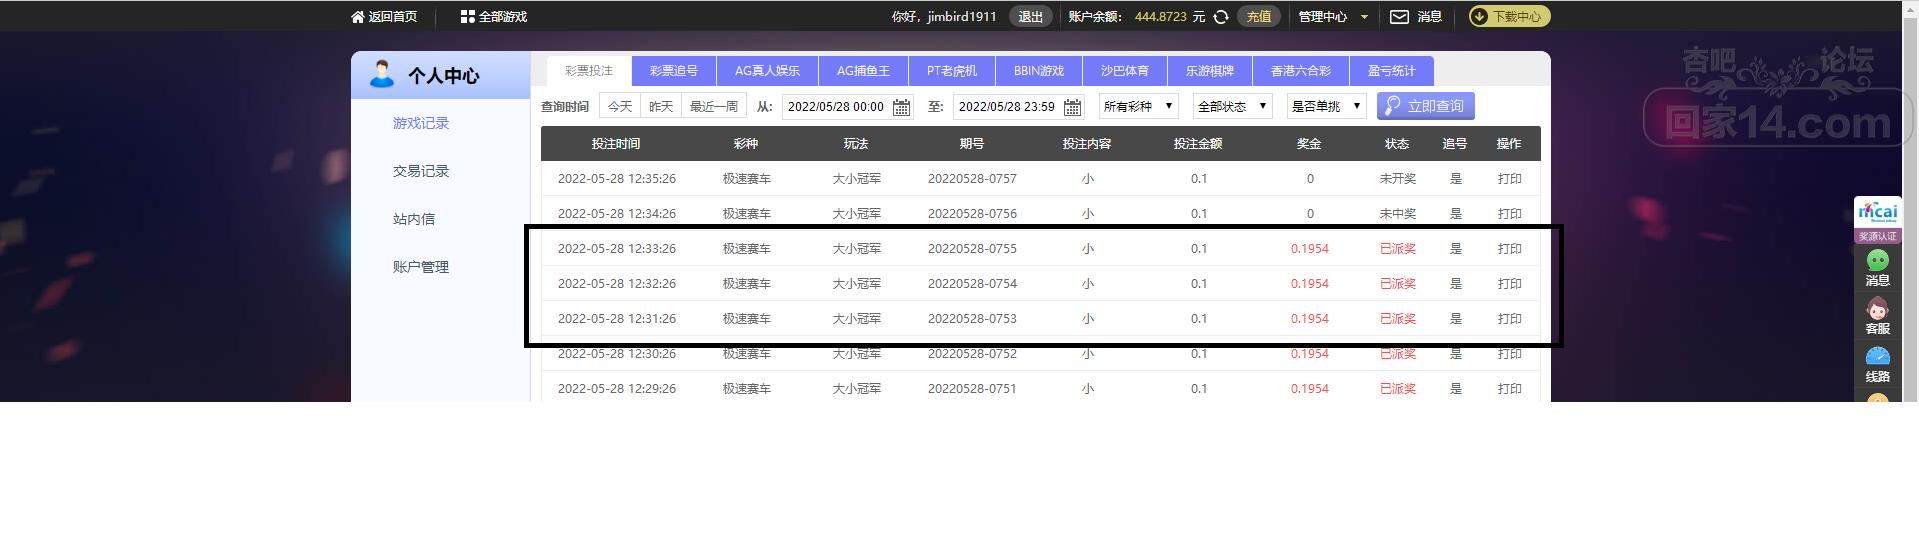Click 打印 for period 20220528-0754
This screenshot has height=548, width=1919.
[1510, 284]
